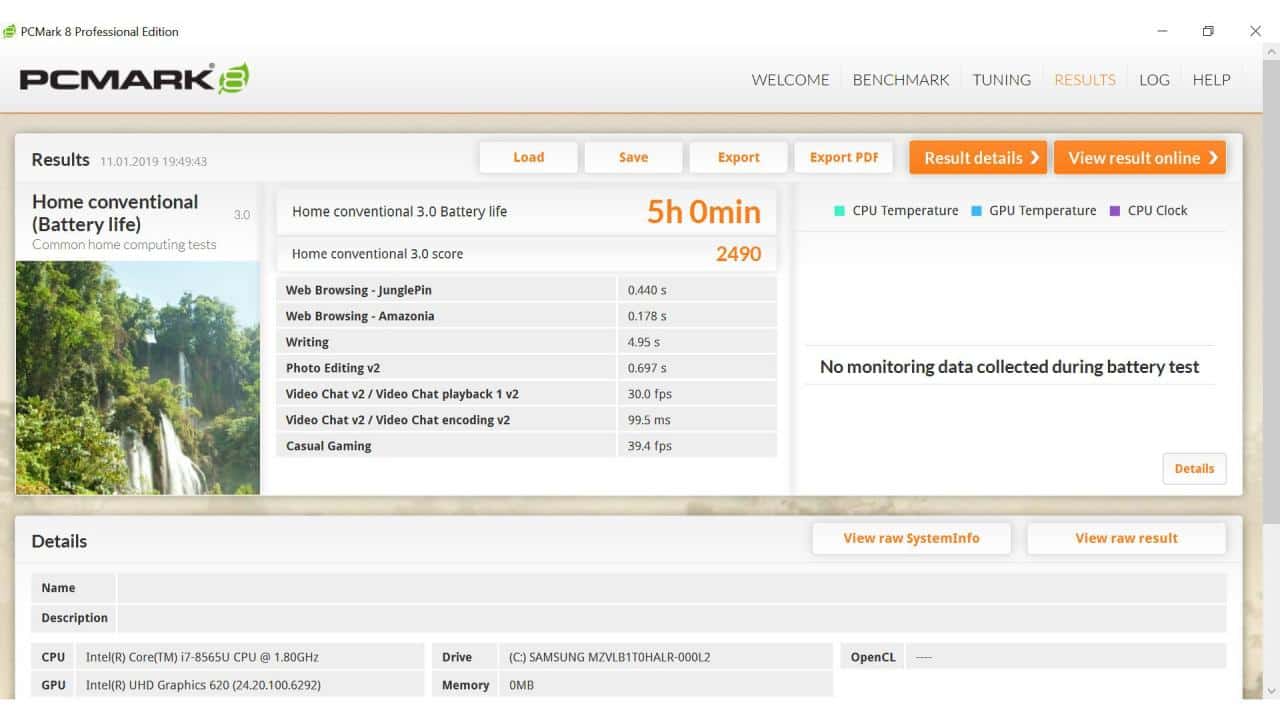
Task: Load a saved result
Action: click(528, 157)
